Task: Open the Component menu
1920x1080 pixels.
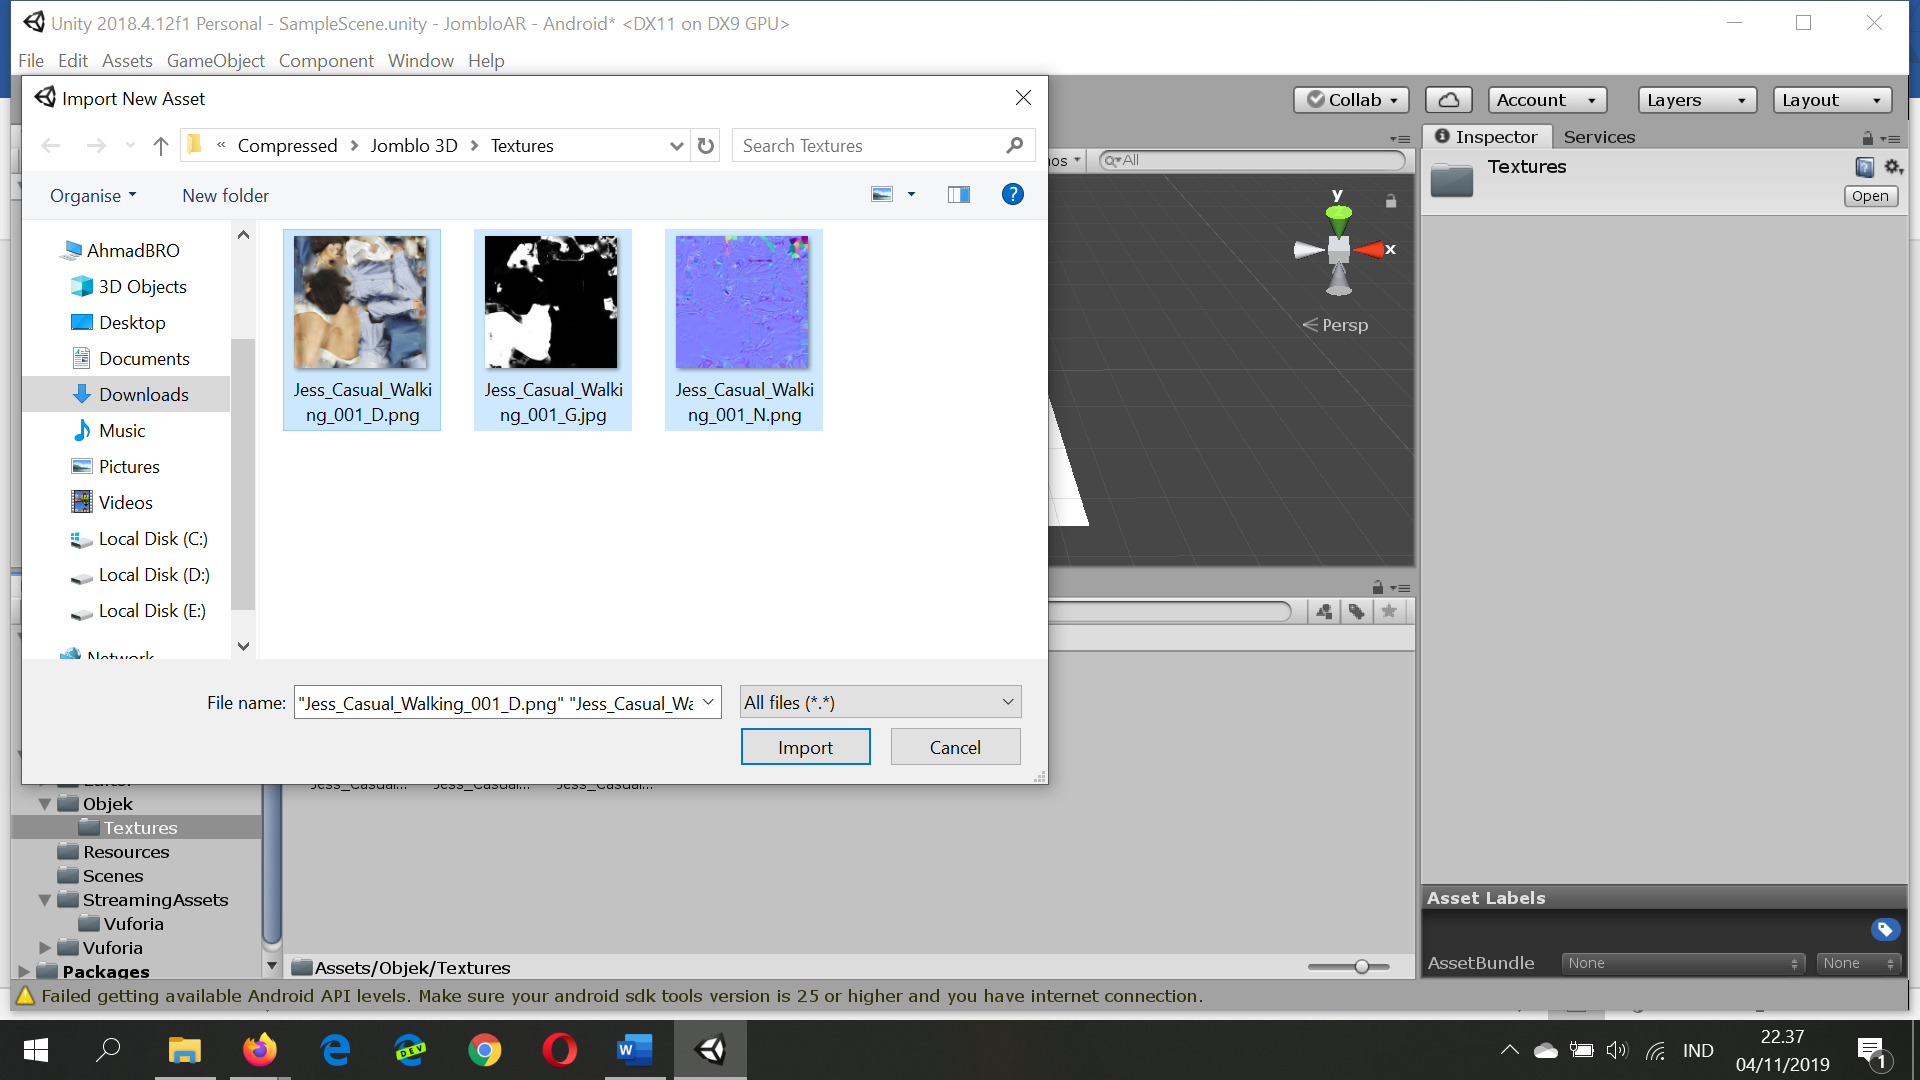Action: (x=326, y=61)
